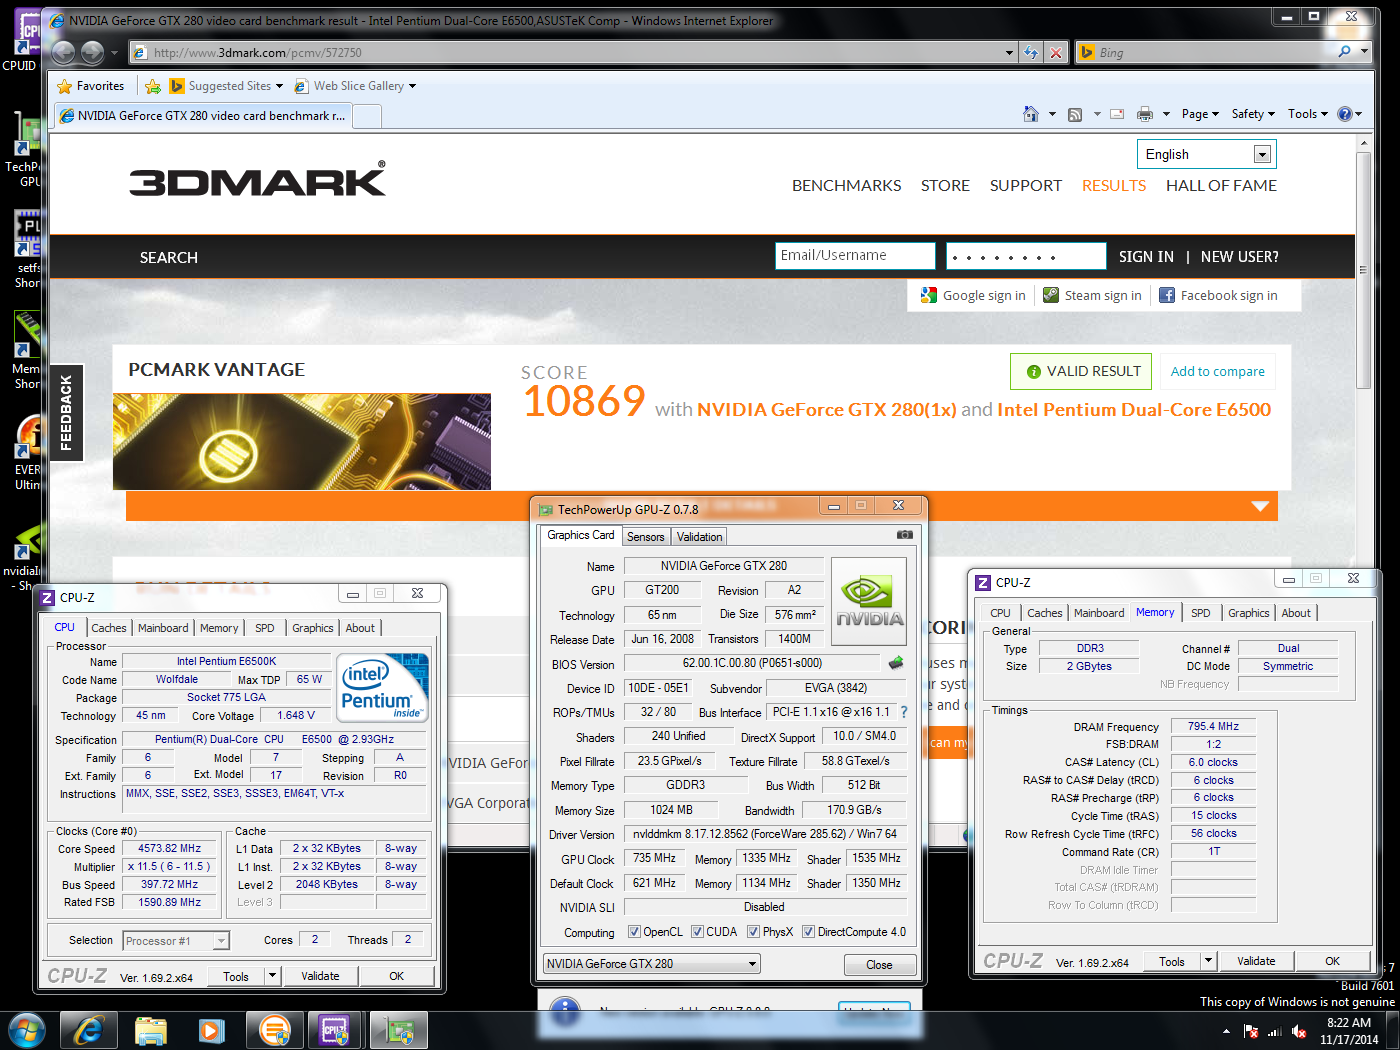Image resolution: width=1400 pixels, height=1050 pixels.
Task: Open SPD tab in right CPU-Z window
Action: pyautogui.click(x=1200, y=613)
